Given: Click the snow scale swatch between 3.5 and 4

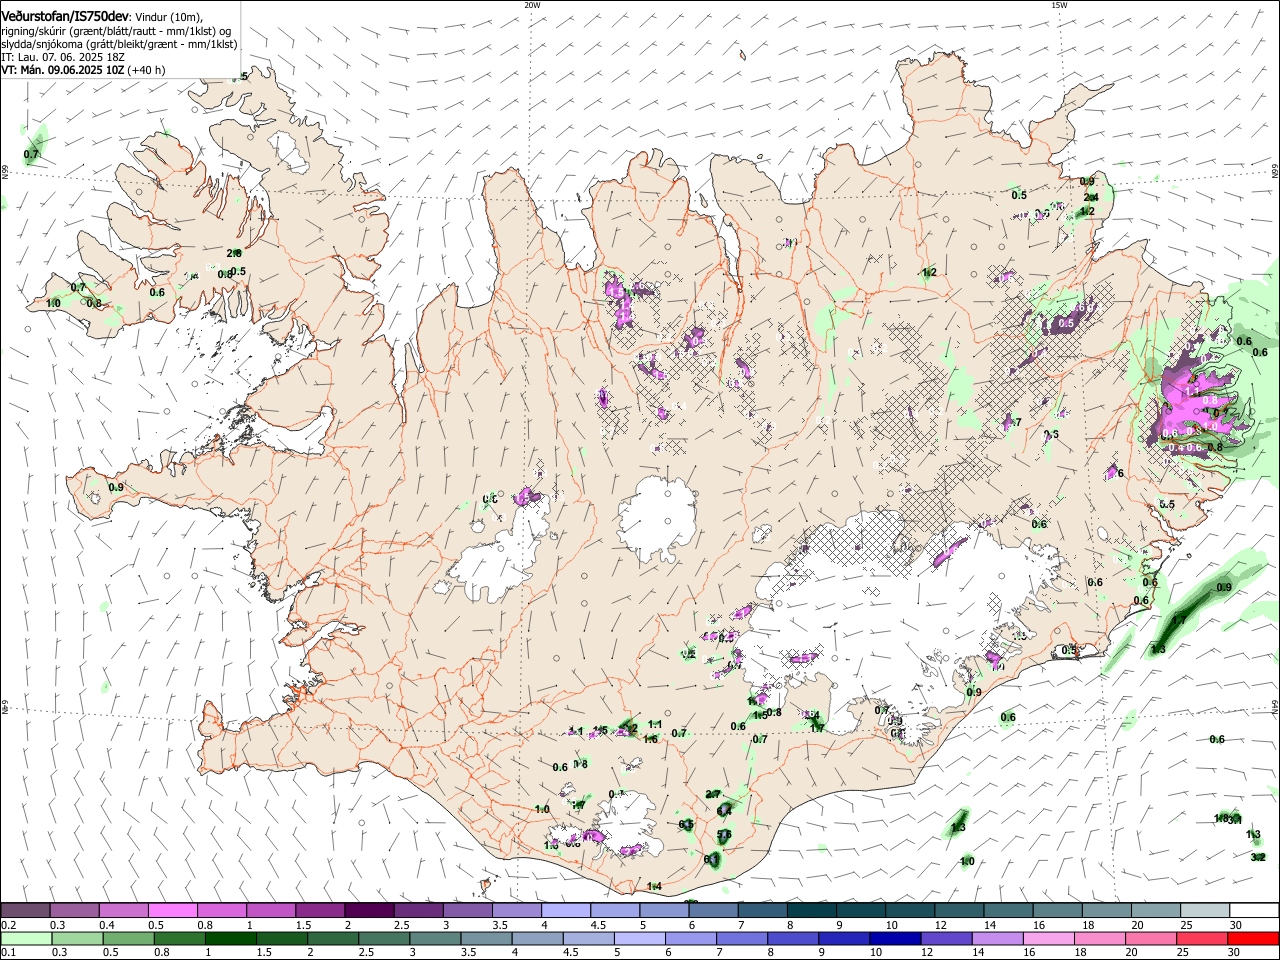Looking at the screenshot, I should click(x=517, y=910).
